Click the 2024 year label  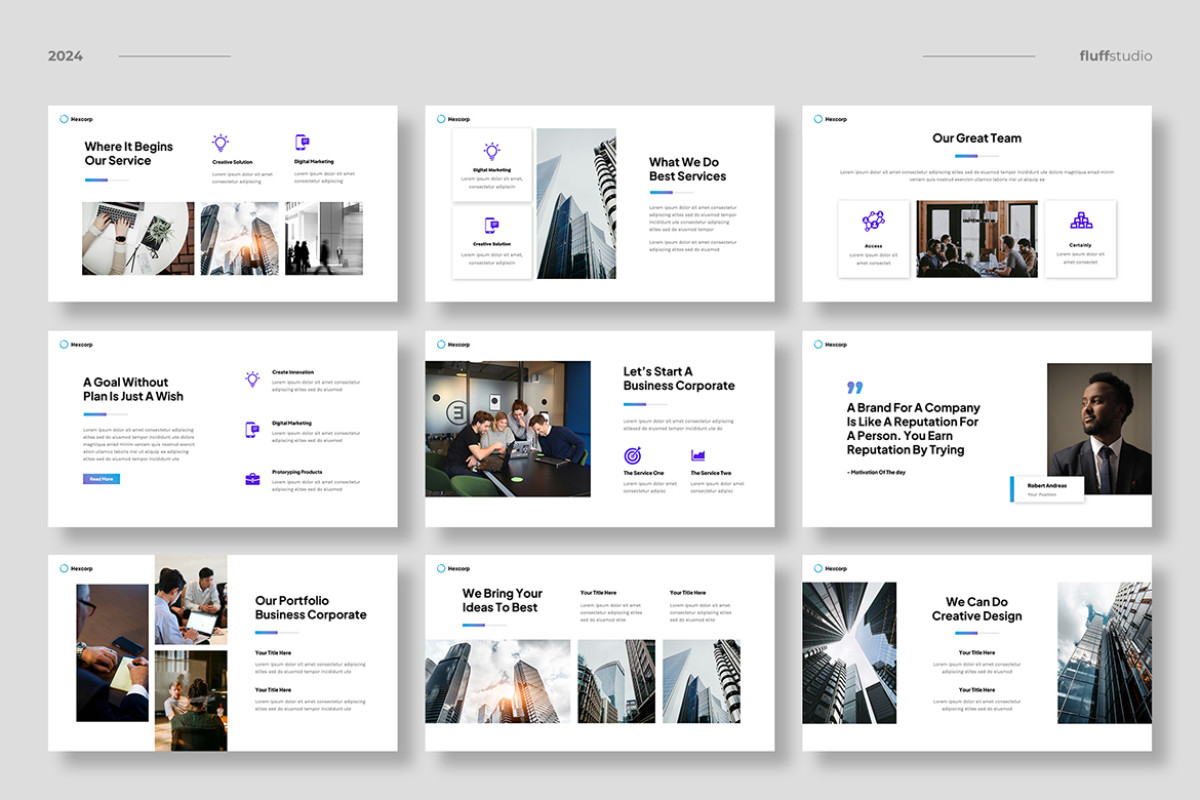coord(65,56)
